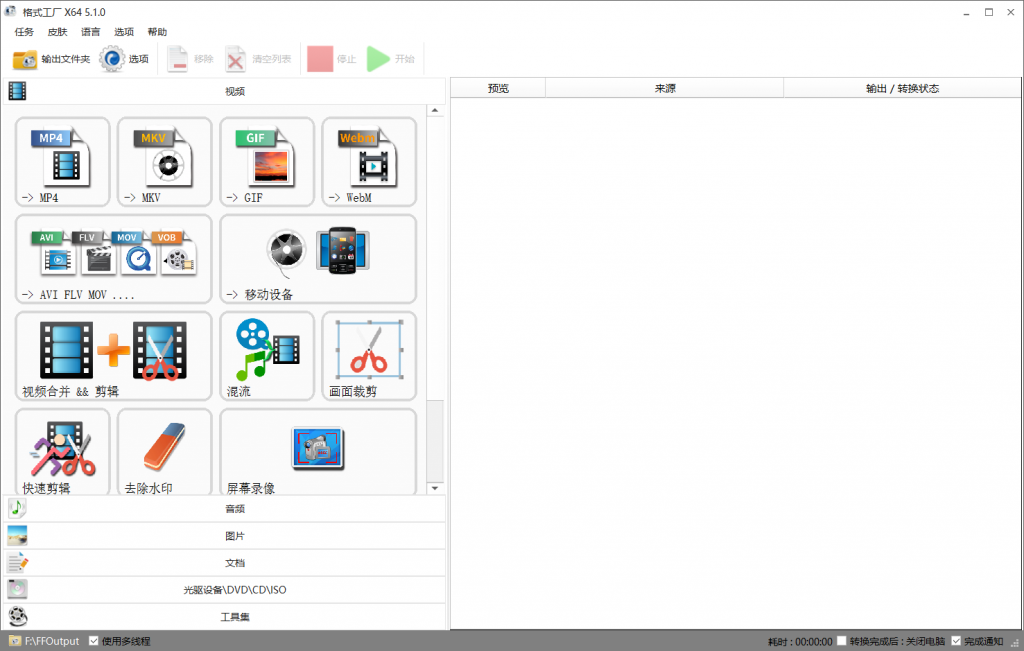The width and height of the screenshot is (1024, 651).
Task: Uncheck the 完成通知 checkbox
Action: pos(956,641)
